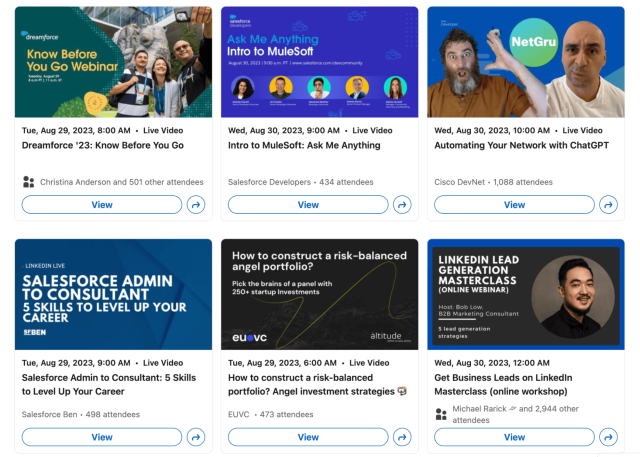Click date 'Wed, Aug 30, 2023, 12:00 AM'

(x=492, y=363)
